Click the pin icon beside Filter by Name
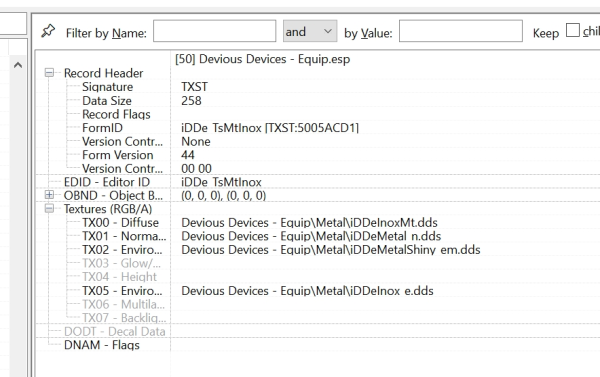Screen dimensions: 600x377 pyautogui.click(x=48, y=31)
